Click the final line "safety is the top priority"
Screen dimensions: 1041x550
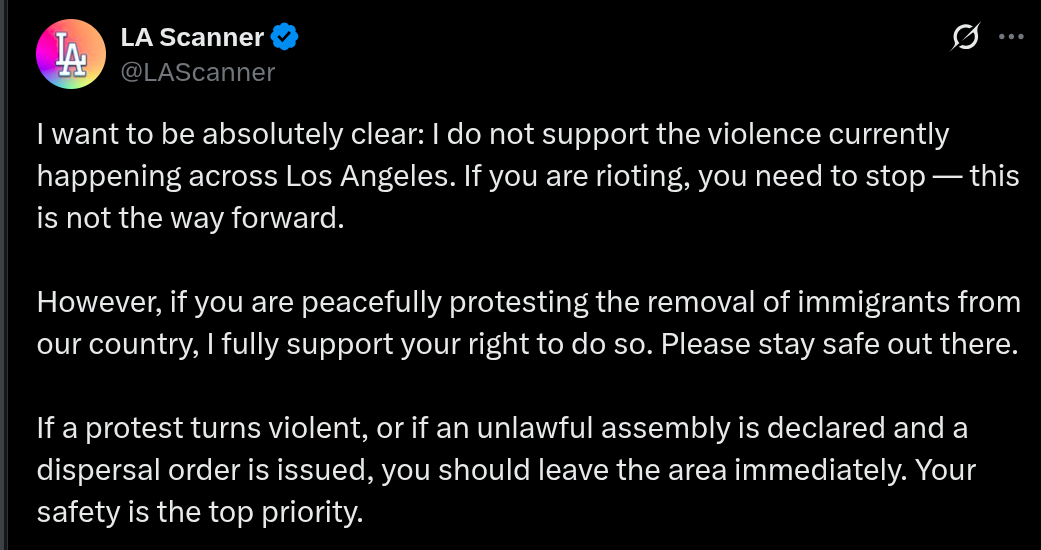198,513
